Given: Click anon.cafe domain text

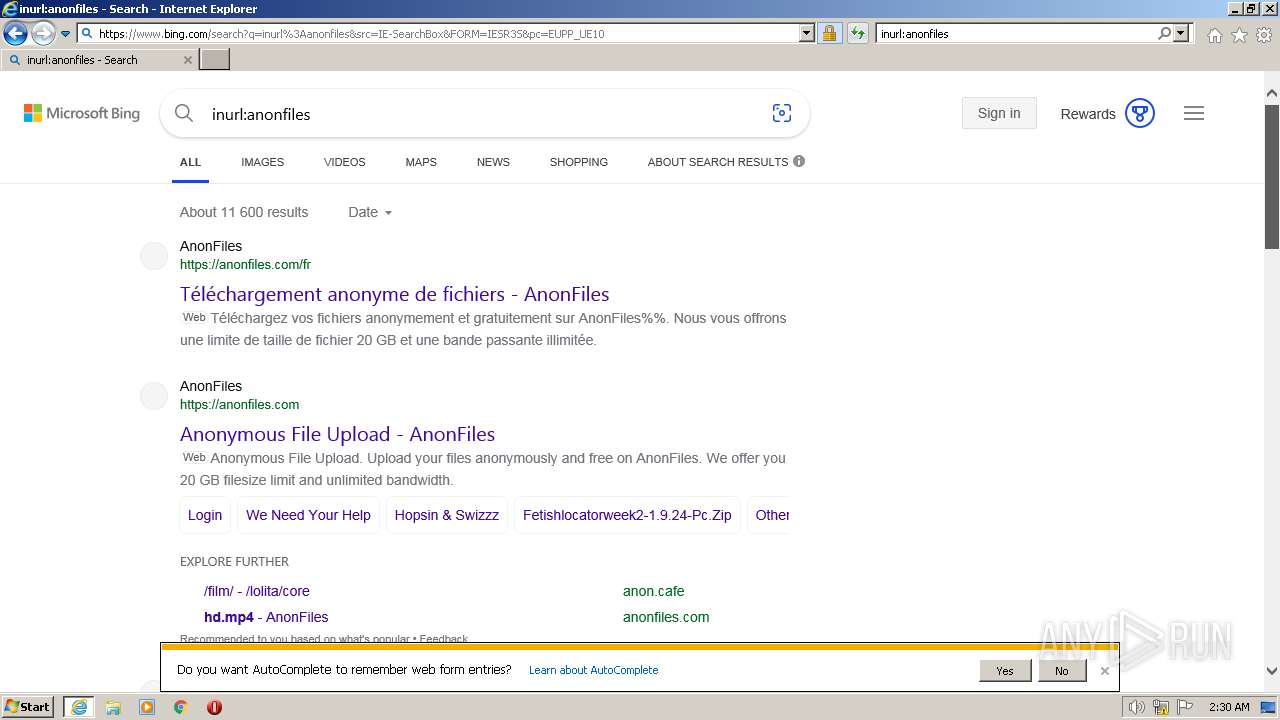Looking at the screenshot, I should [x=653, y=591].
